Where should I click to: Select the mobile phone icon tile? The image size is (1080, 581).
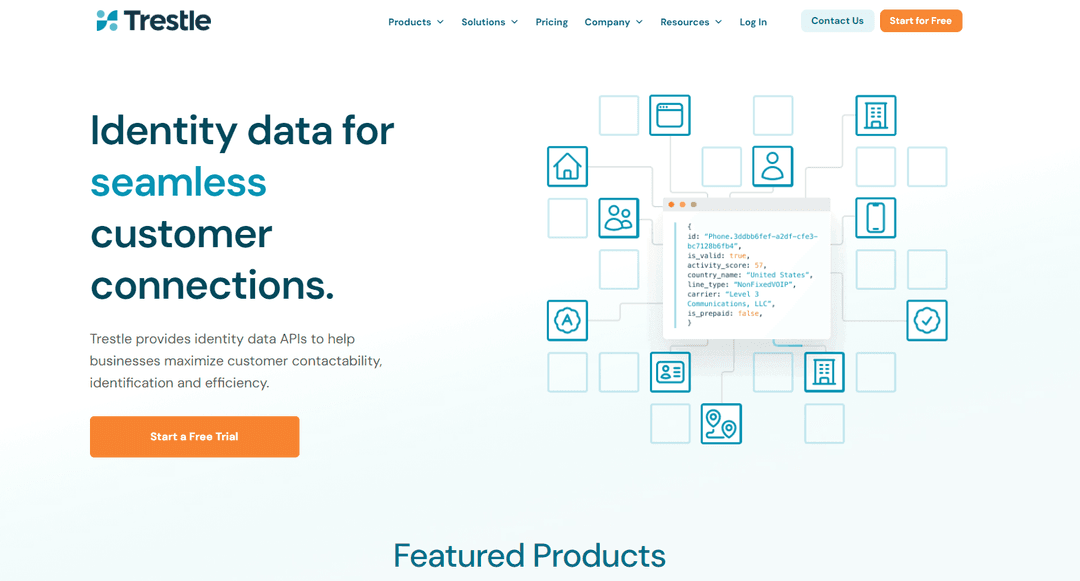click(x=875, y=218)
